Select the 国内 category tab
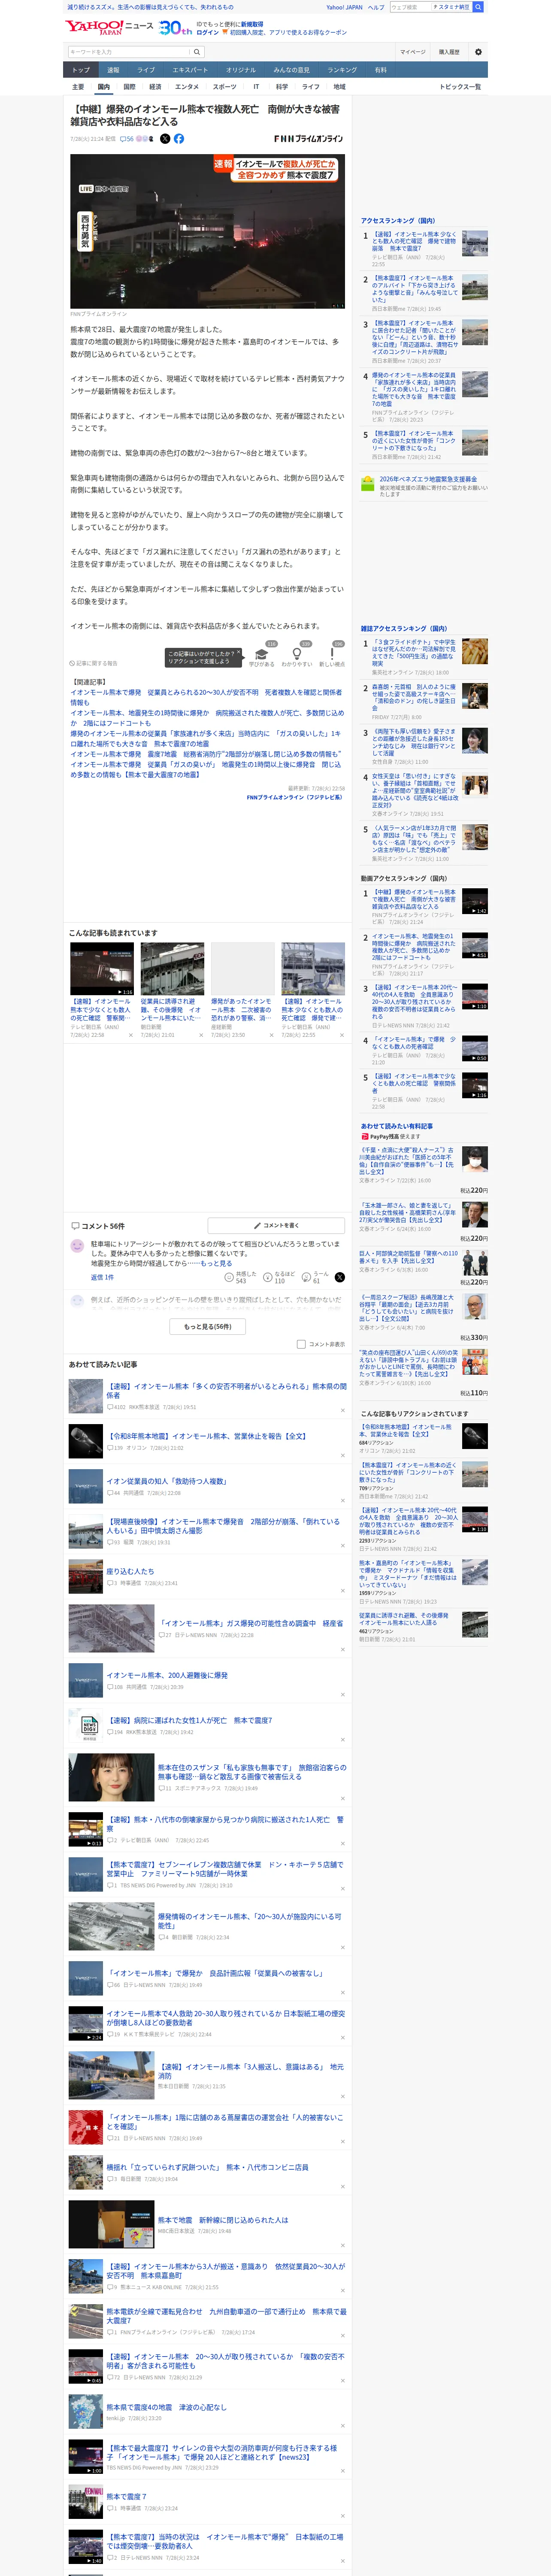 click(x=103, y=87)
